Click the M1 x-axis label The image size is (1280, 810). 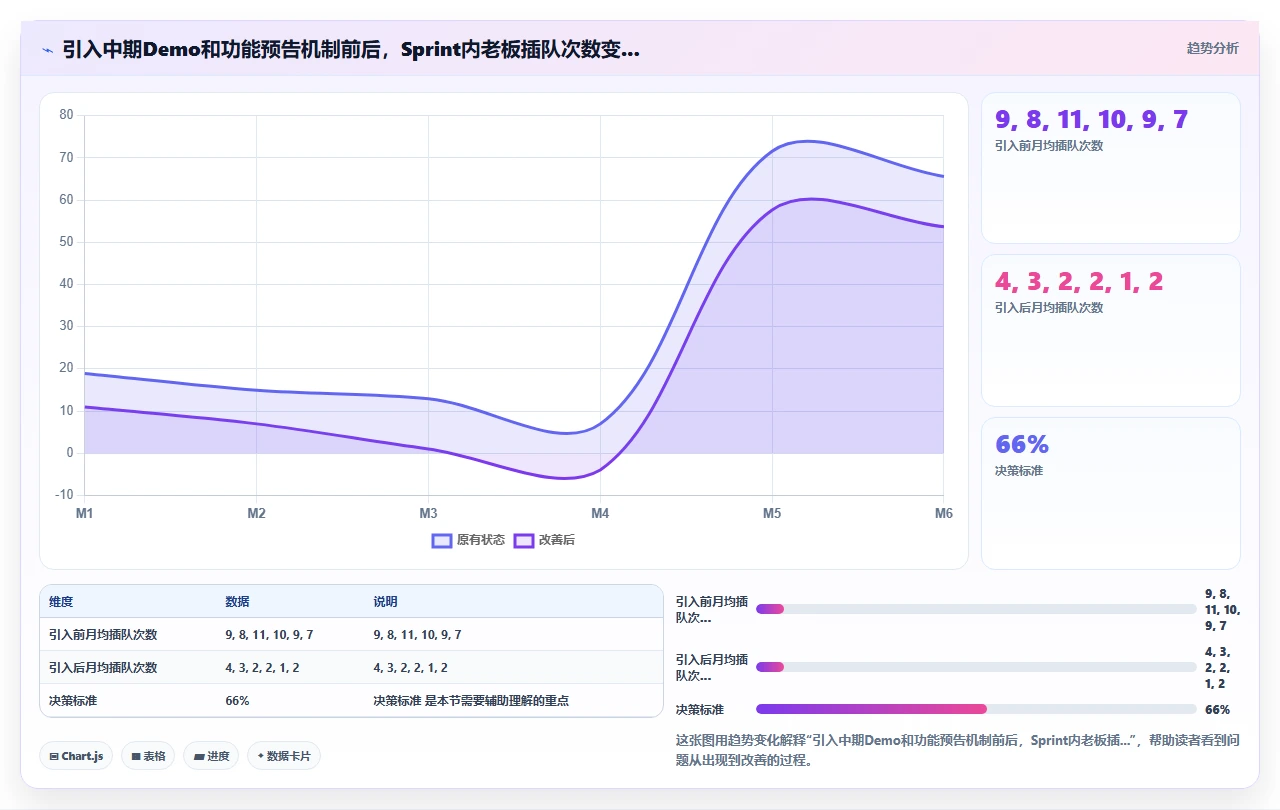point(85,514)
